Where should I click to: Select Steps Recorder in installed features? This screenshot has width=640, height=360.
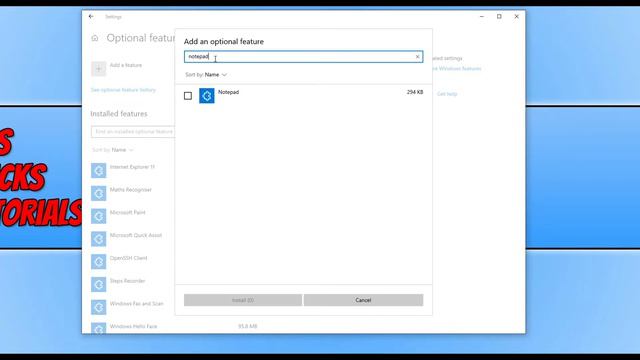(127, 281)
